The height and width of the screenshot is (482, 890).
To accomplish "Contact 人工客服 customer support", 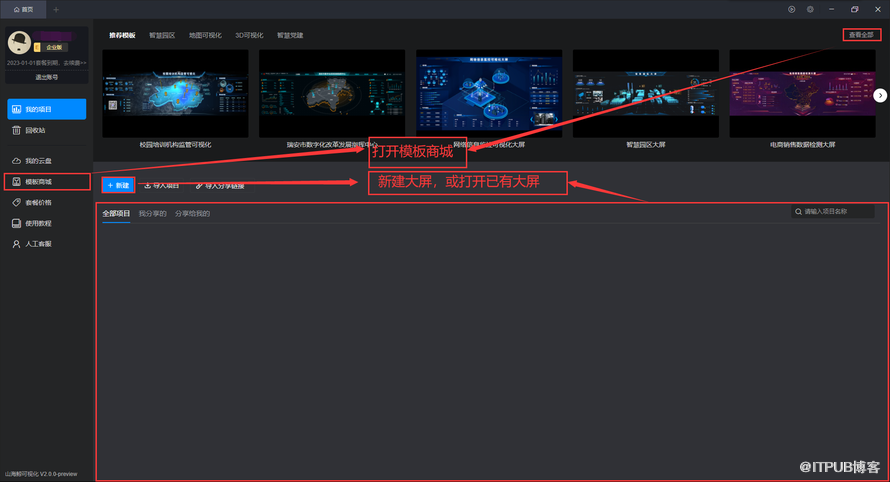I will point(47,244).
